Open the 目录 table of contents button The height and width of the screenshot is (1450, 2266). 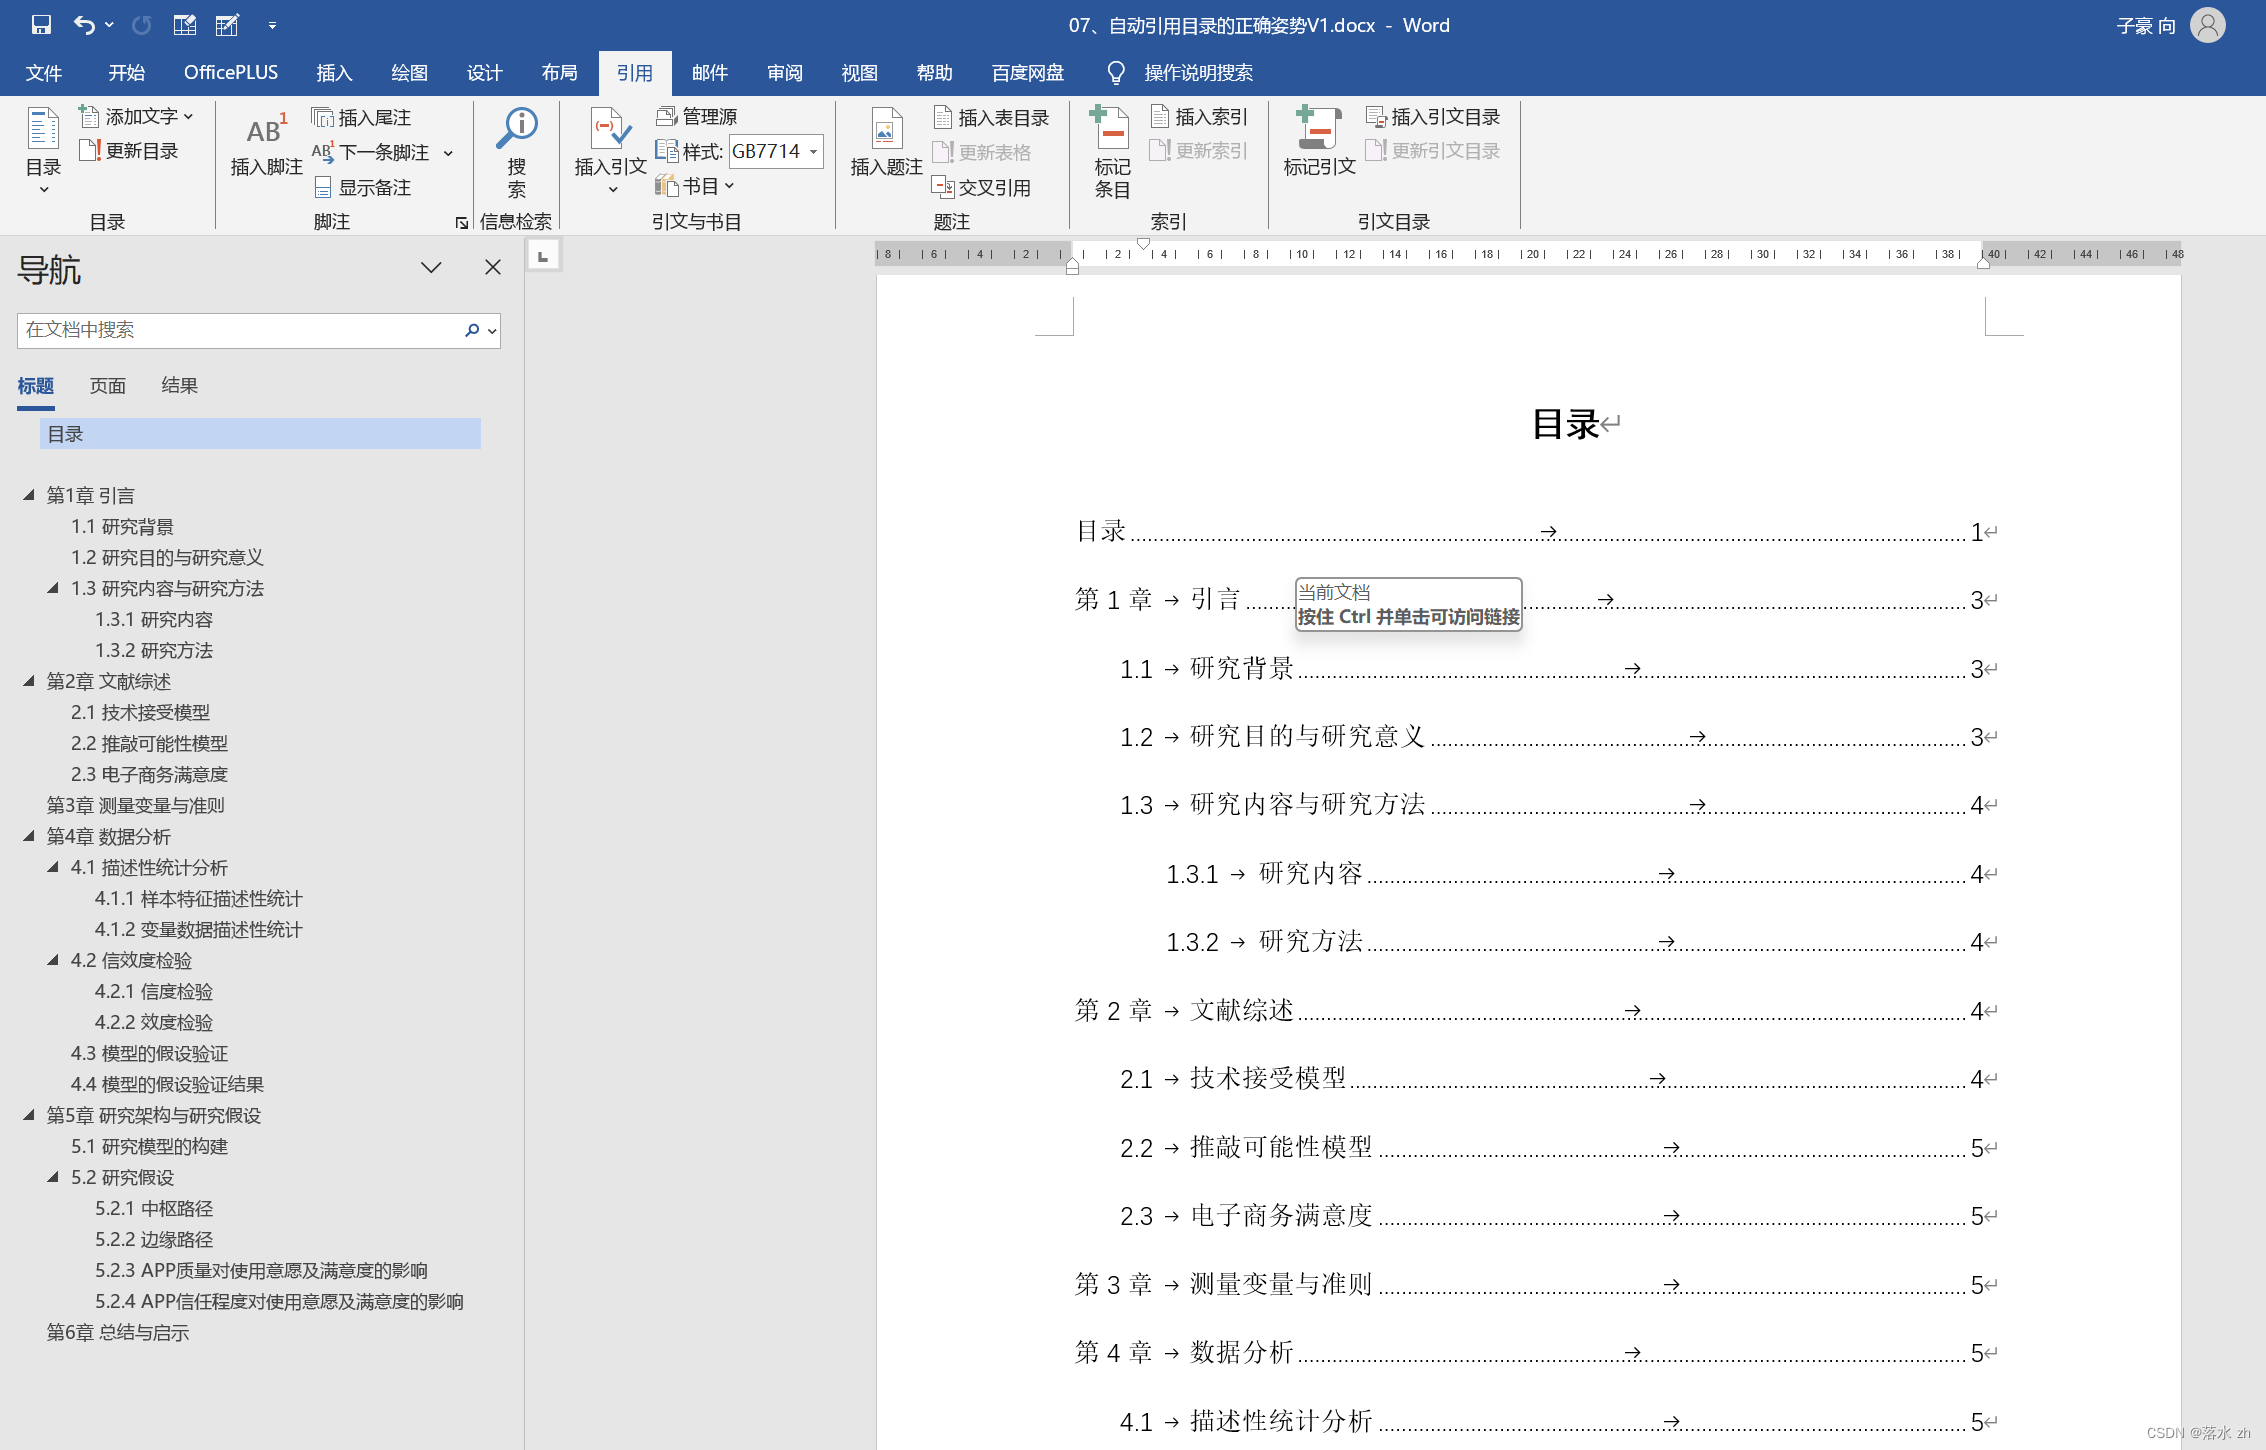pos(43,150)
